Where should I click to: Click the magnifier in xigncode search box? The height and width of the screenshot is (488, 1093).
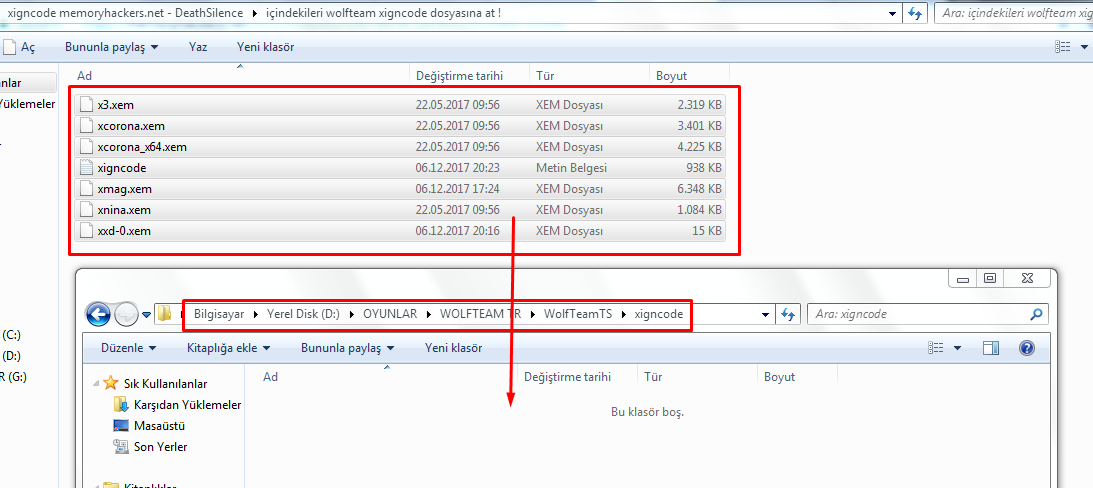(1037, 314)
